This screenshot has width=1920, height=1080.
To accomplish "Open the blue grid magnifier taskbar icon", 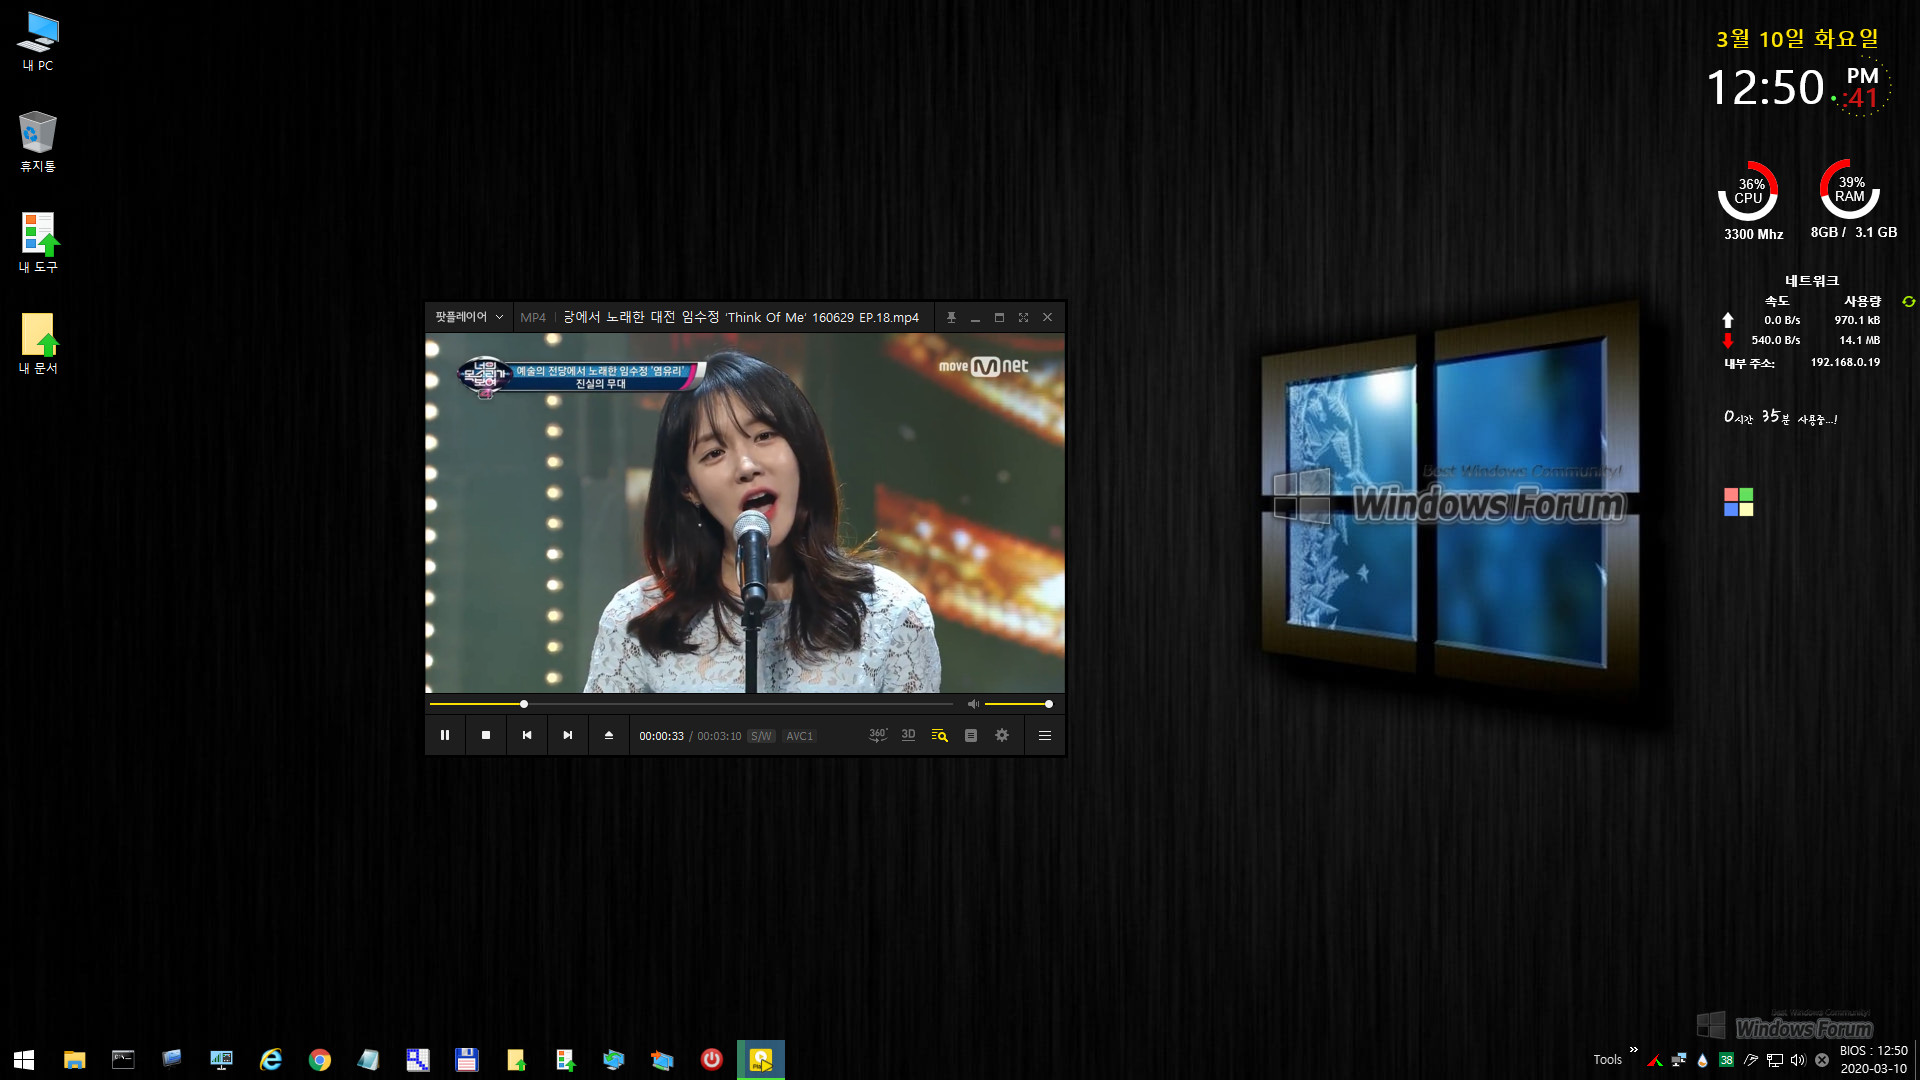I will [x=417, y=1060].
